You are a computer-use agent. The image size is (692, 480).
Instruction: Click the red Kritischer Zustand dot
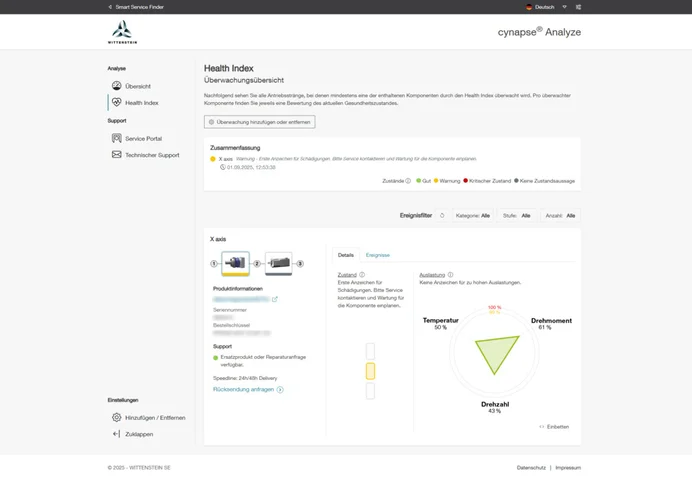(466, 180)
